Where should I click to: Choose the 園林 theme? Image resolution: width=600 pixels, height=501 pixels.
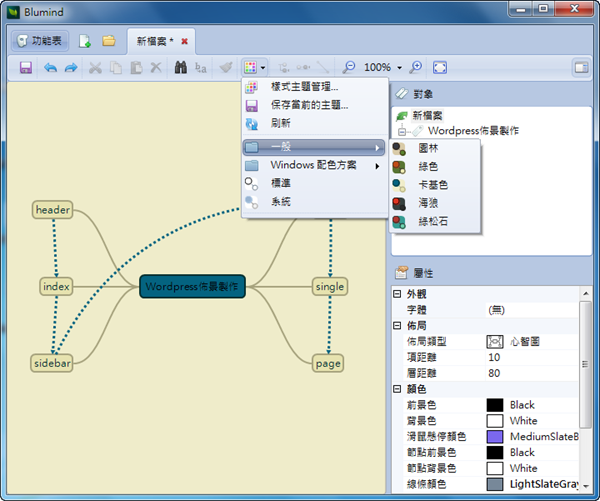435,149
